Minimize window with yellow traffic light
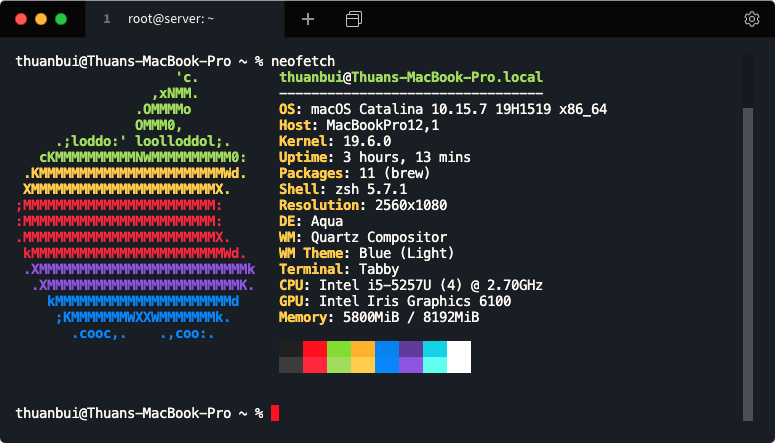 [40, 19]
